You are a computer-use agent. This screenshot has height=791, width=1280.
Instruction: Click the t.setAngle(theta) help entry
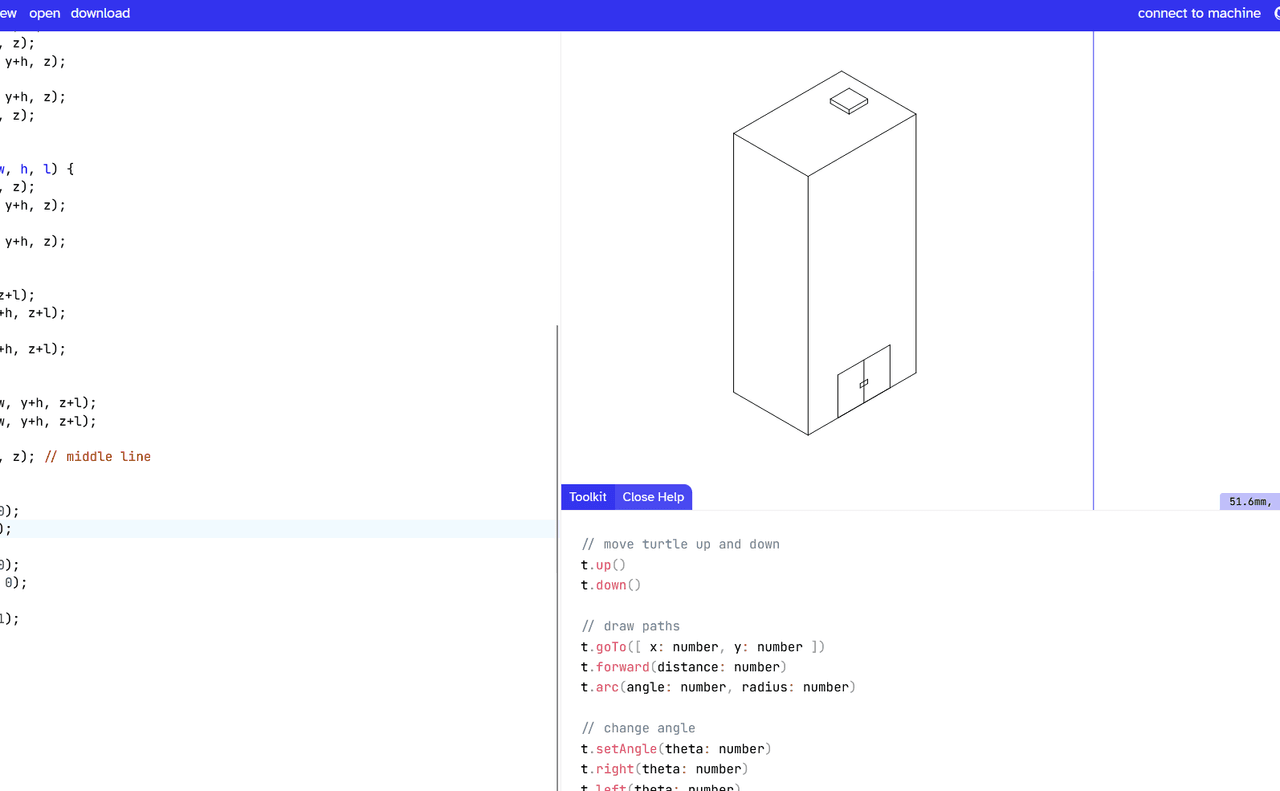[675, 749]
